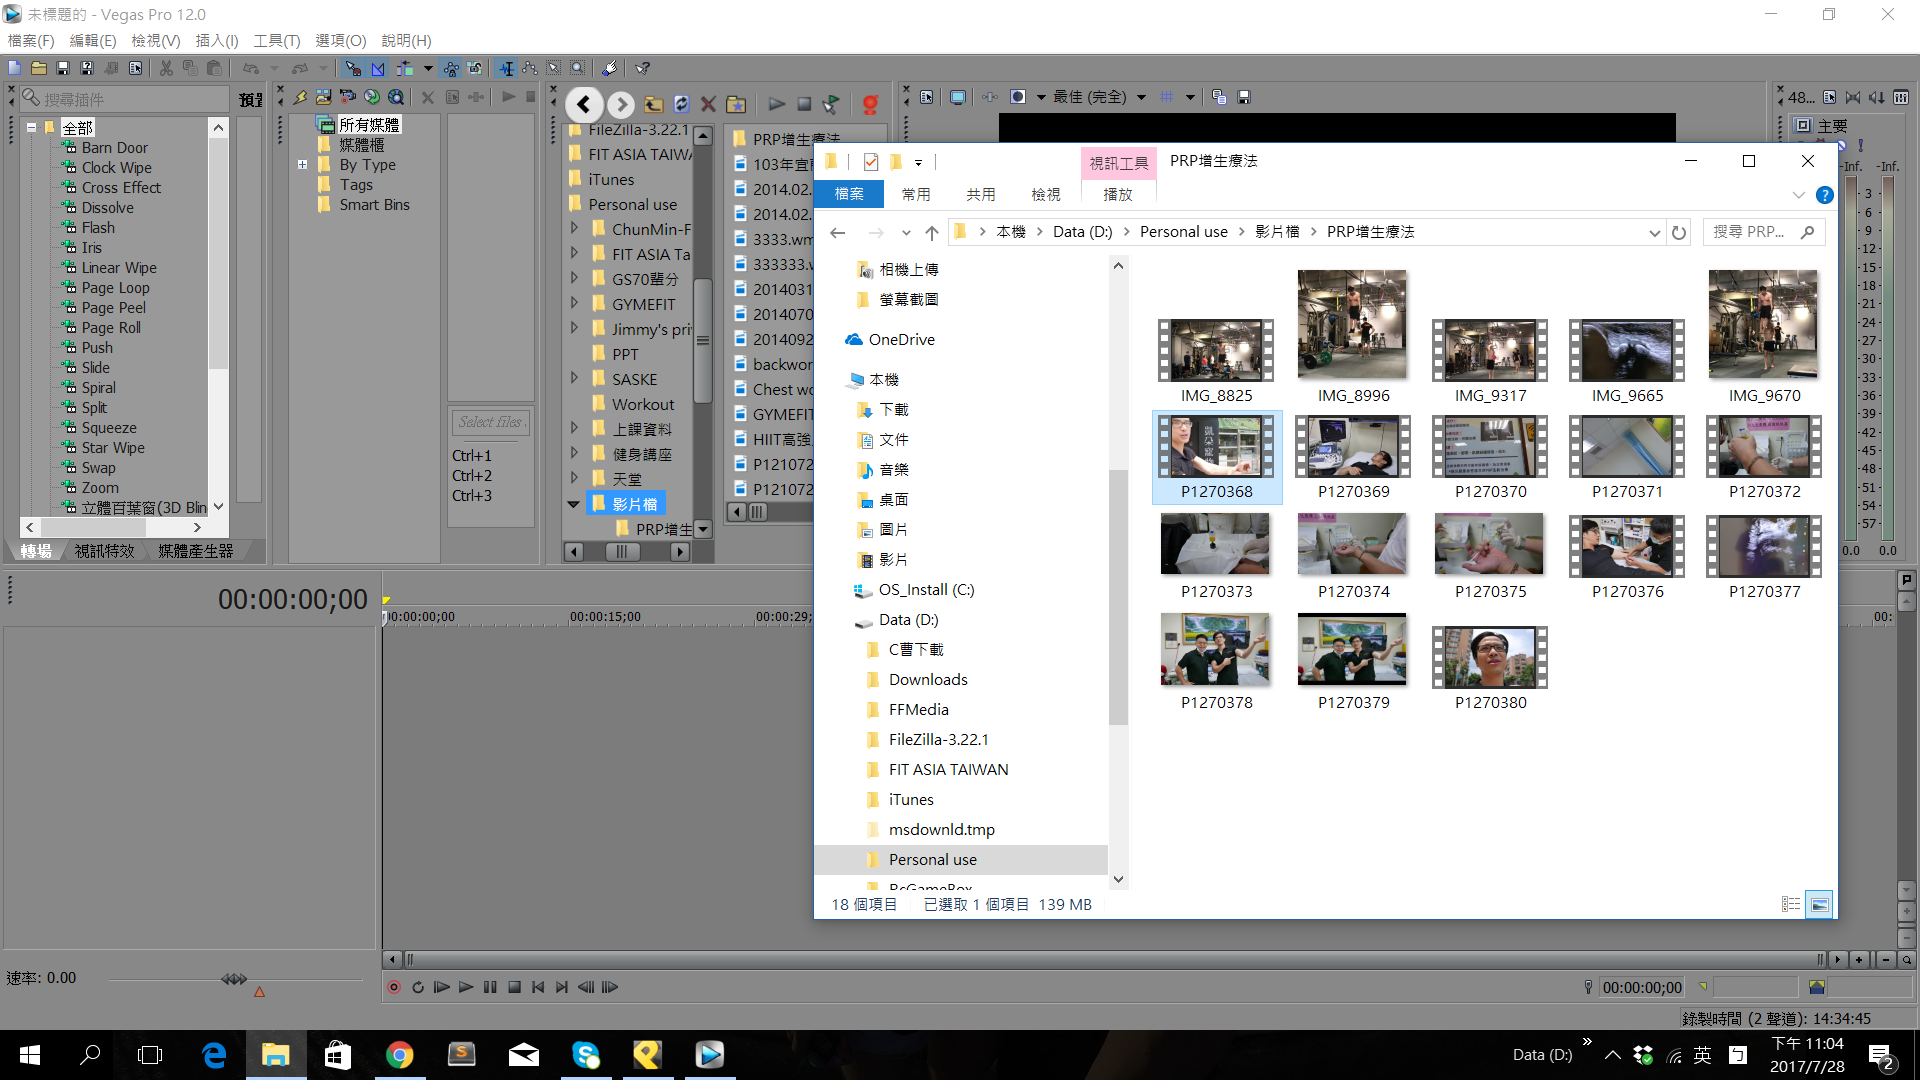1920x1080 pixels.
Task: Click the Refresh icon in Vegas Explorer toolbar
Action: 681,104
